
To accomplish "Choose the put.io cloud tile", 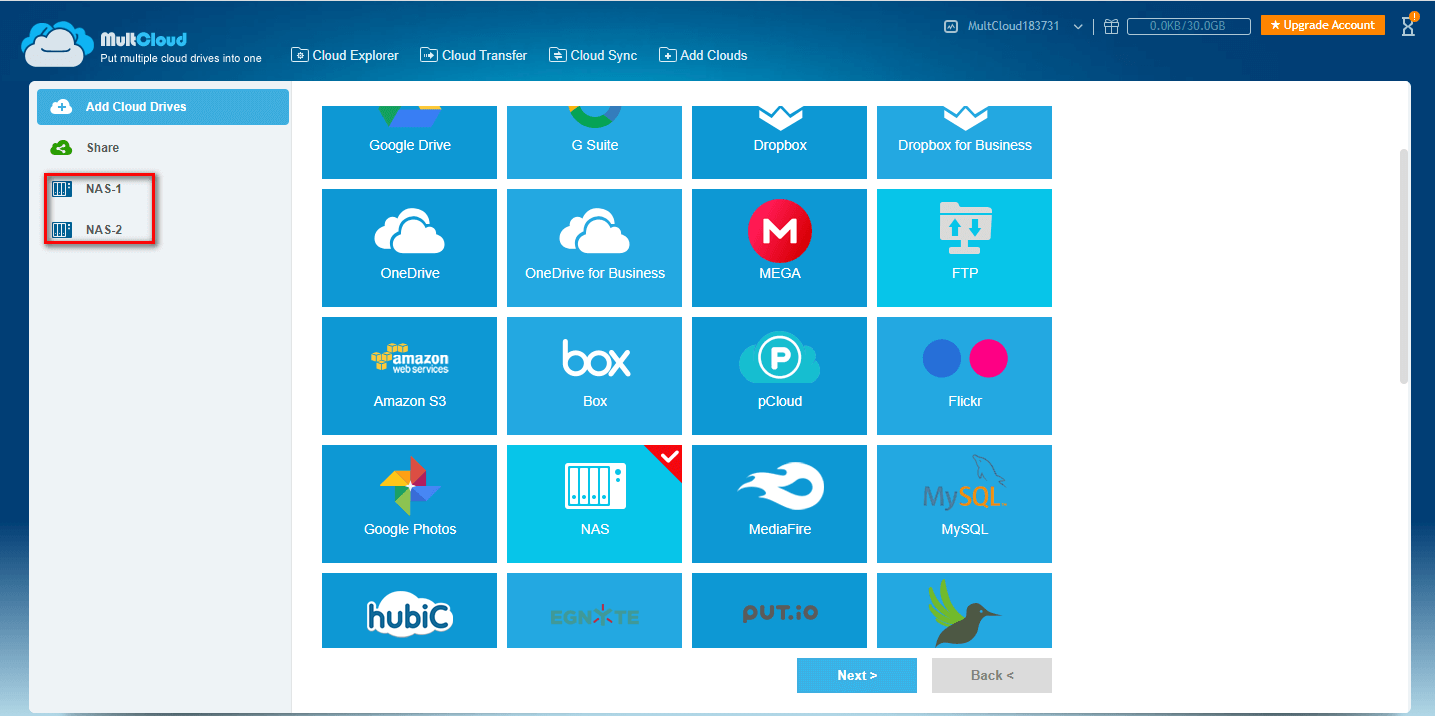I will click(779, 610).
